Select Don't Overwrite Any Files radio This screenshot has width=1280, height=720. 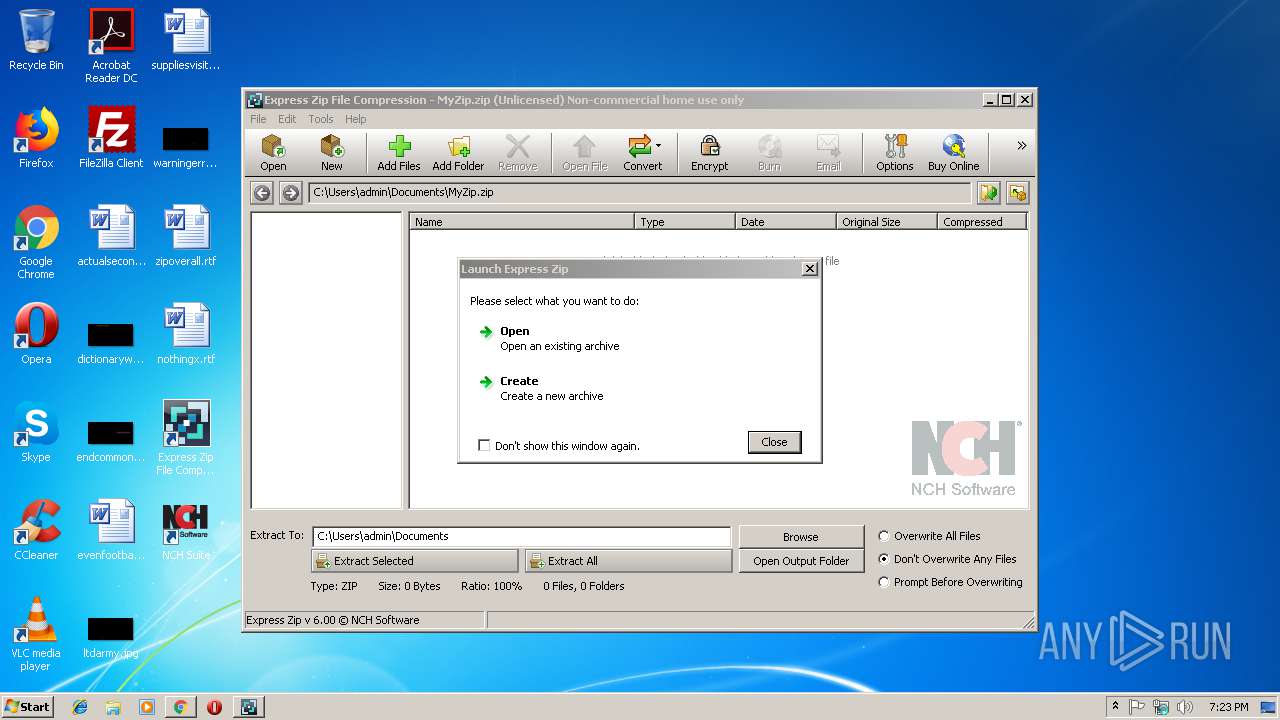tap(884, 559)
